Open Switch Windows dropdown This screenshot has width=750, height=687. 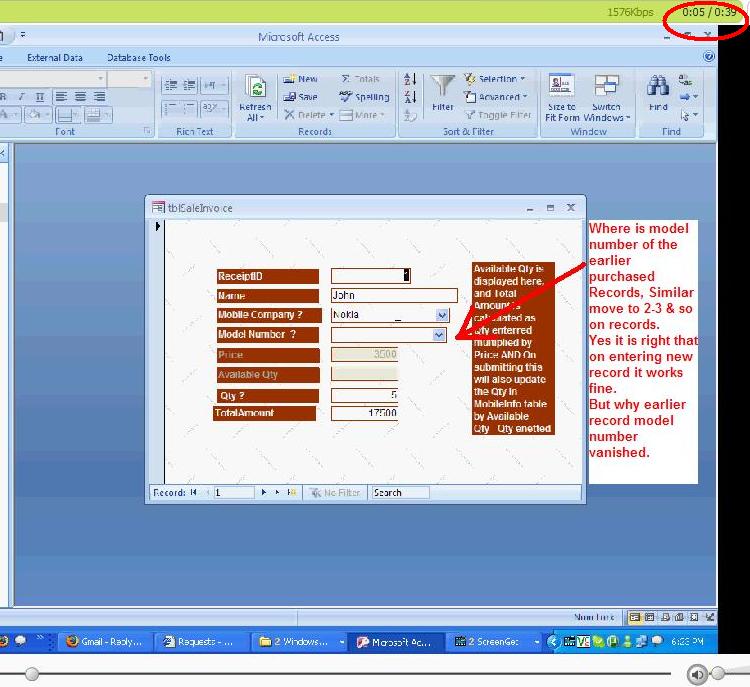pos(607,98)
